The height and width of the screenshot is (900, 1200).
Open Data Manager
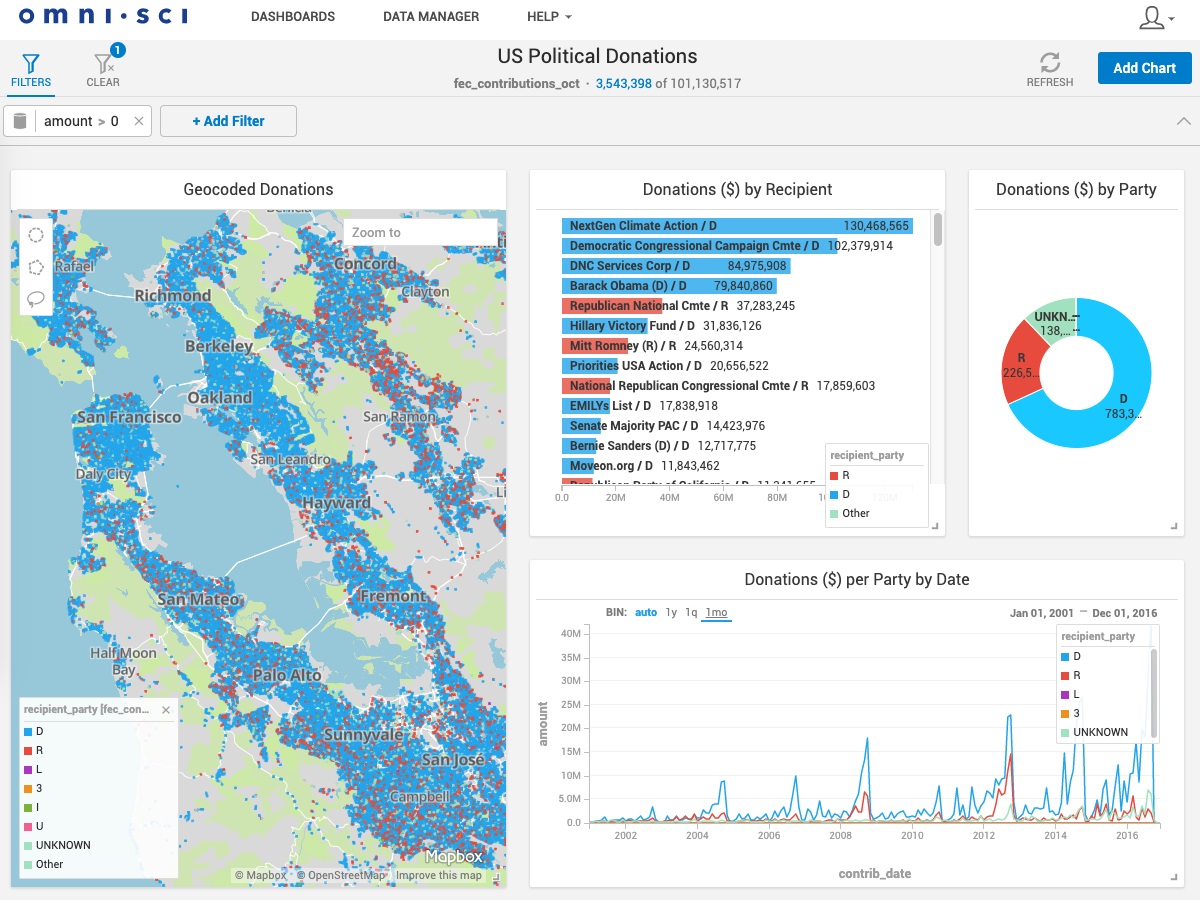click(x=431, y=17)
